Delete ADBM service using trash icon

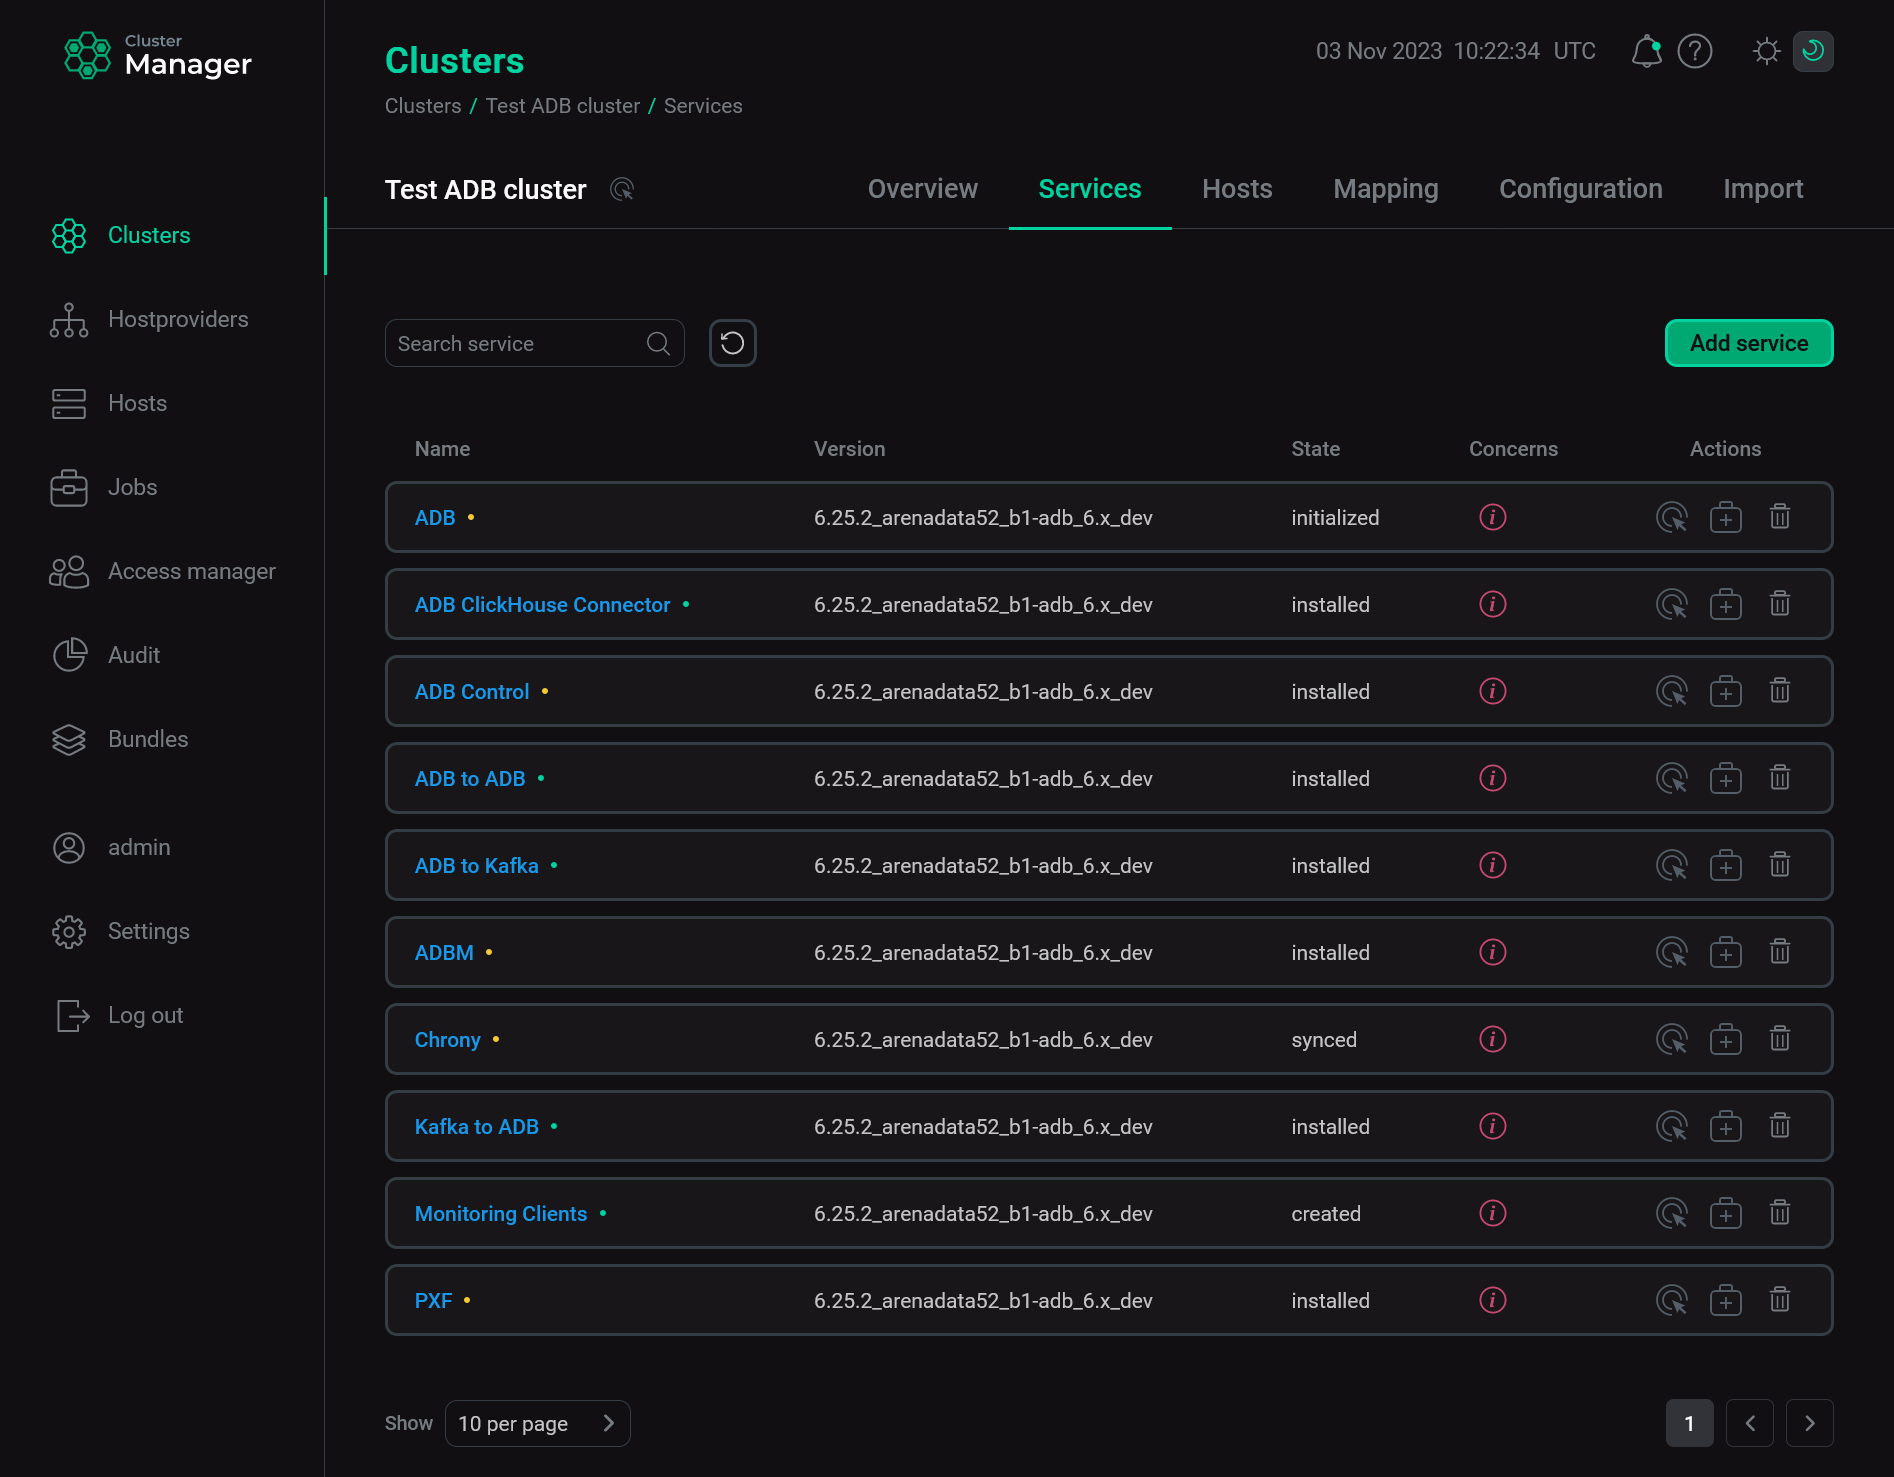1780,952
